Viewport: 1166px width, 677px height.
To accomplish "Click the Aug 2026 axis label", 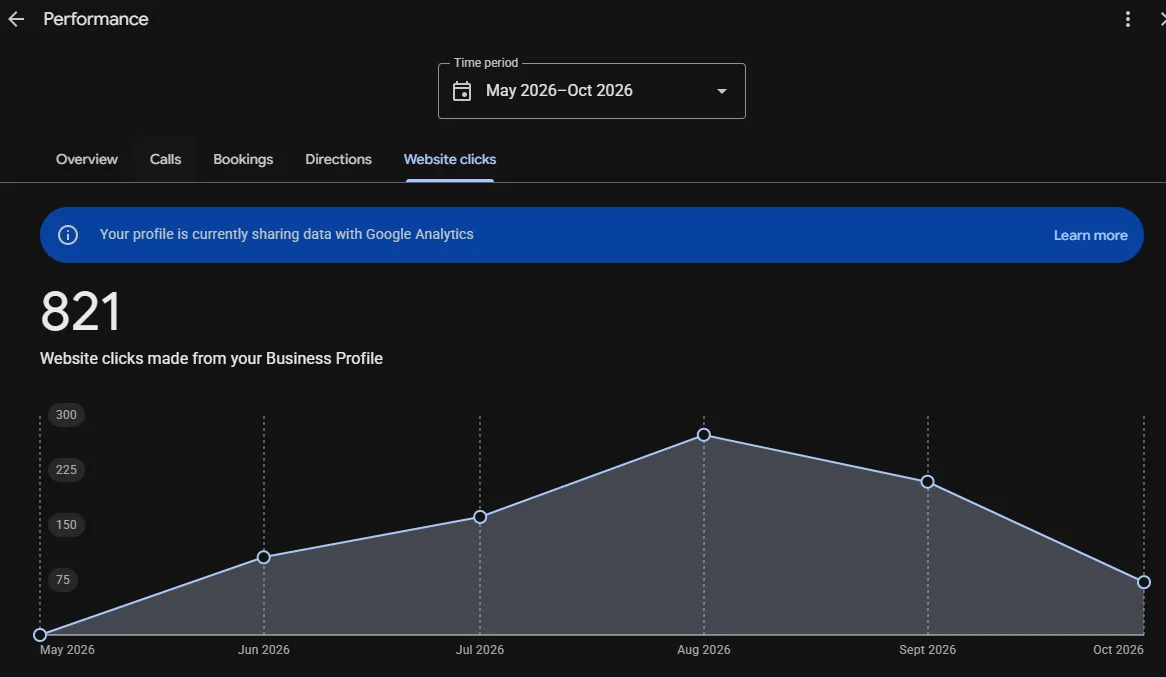I will (x=703, y=649).
